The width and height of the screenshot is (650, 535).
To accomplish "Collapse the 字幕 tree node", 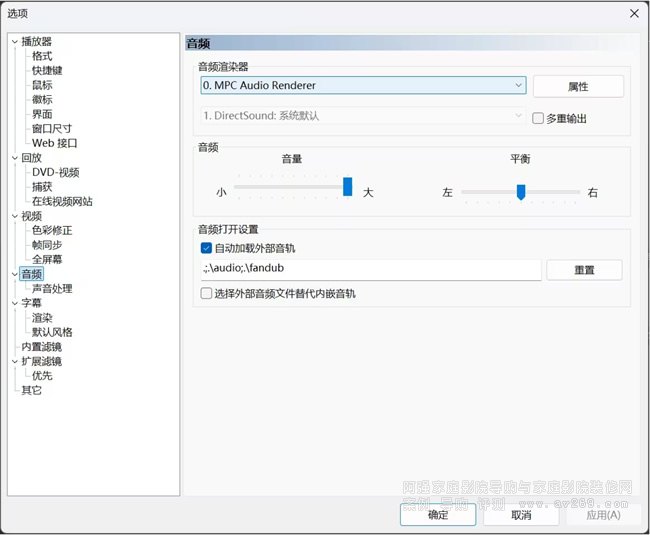I will coord(14,303).
